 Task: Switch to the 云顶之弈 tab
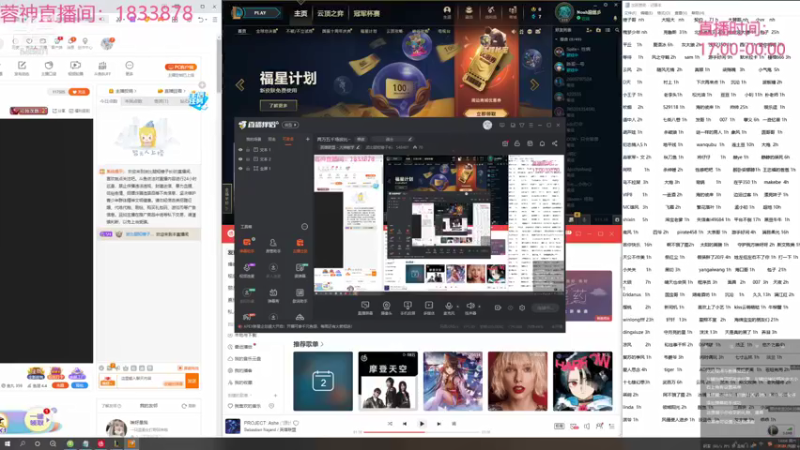[x=330, y=13]
